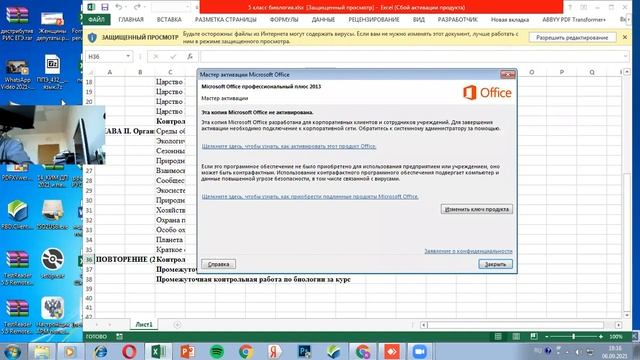Open Google Chrome from the taskbar
Viewport: 640px width, 360px height.
click(246, 351)
